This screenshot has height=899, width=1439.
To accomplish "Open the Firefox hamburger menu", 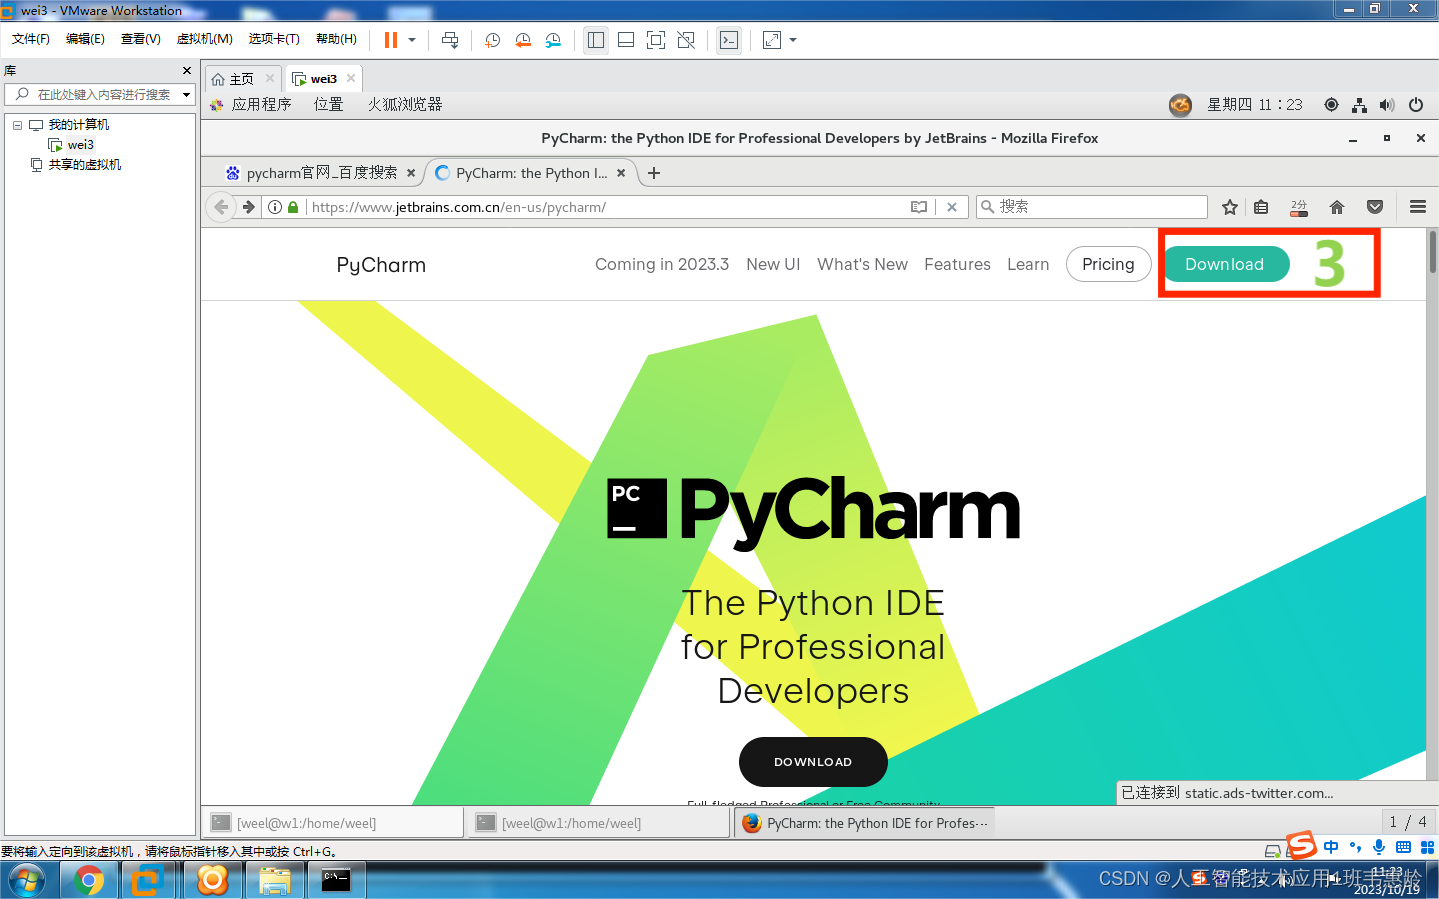I will coord(1417,207).
